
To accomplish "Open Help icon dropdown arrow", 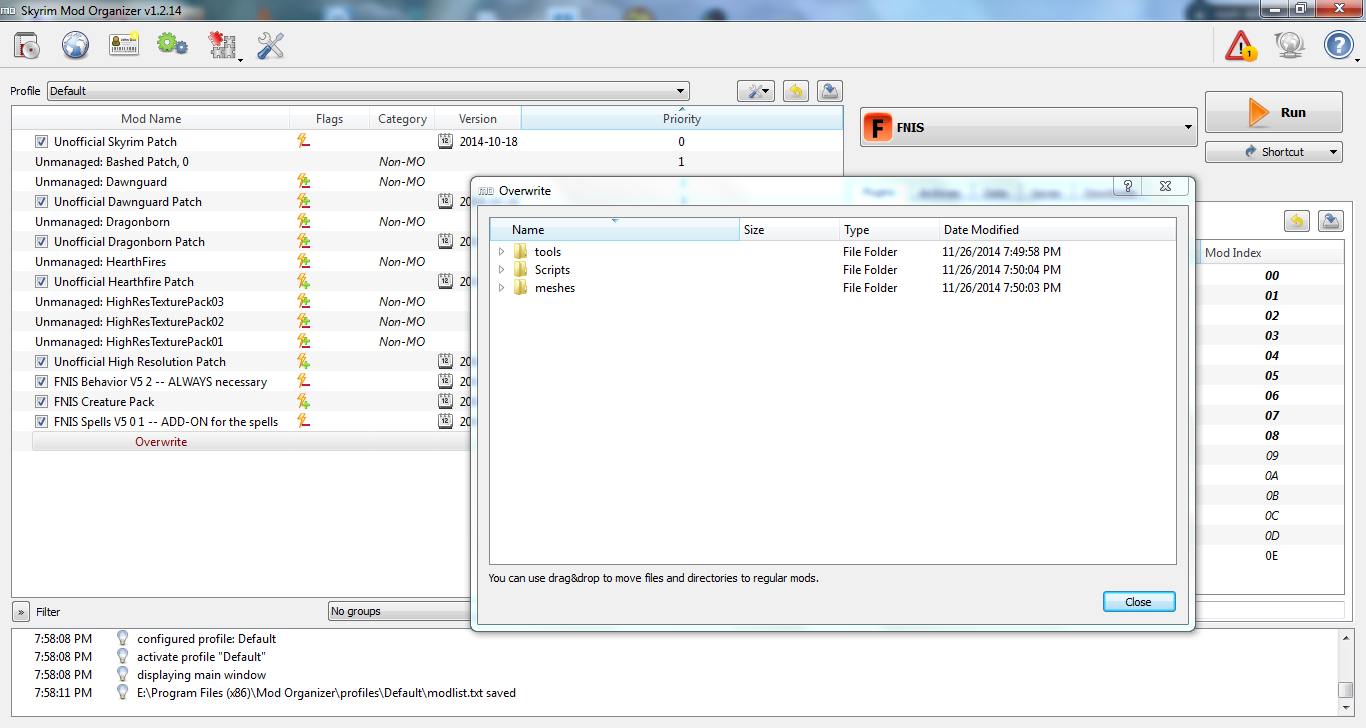I will click(x=1357, y=59).
